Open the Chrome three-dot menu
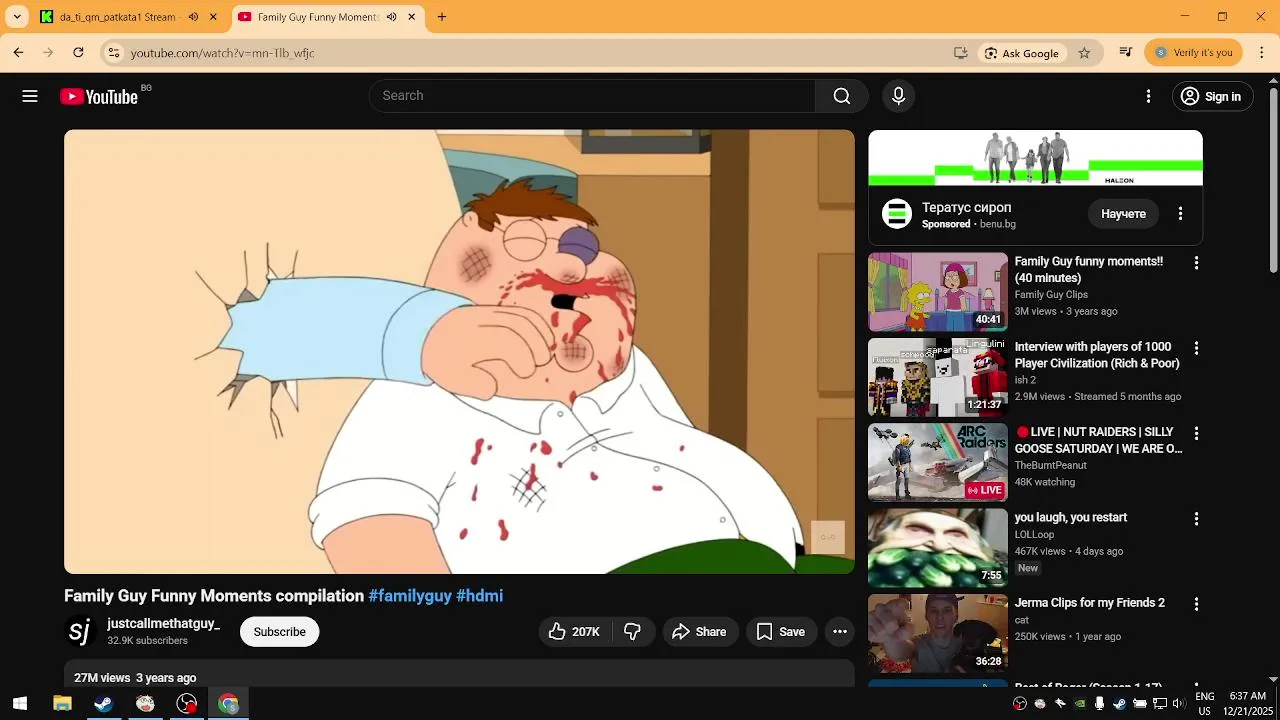This screenshot has width=1280, height=720. [1262, 53]
